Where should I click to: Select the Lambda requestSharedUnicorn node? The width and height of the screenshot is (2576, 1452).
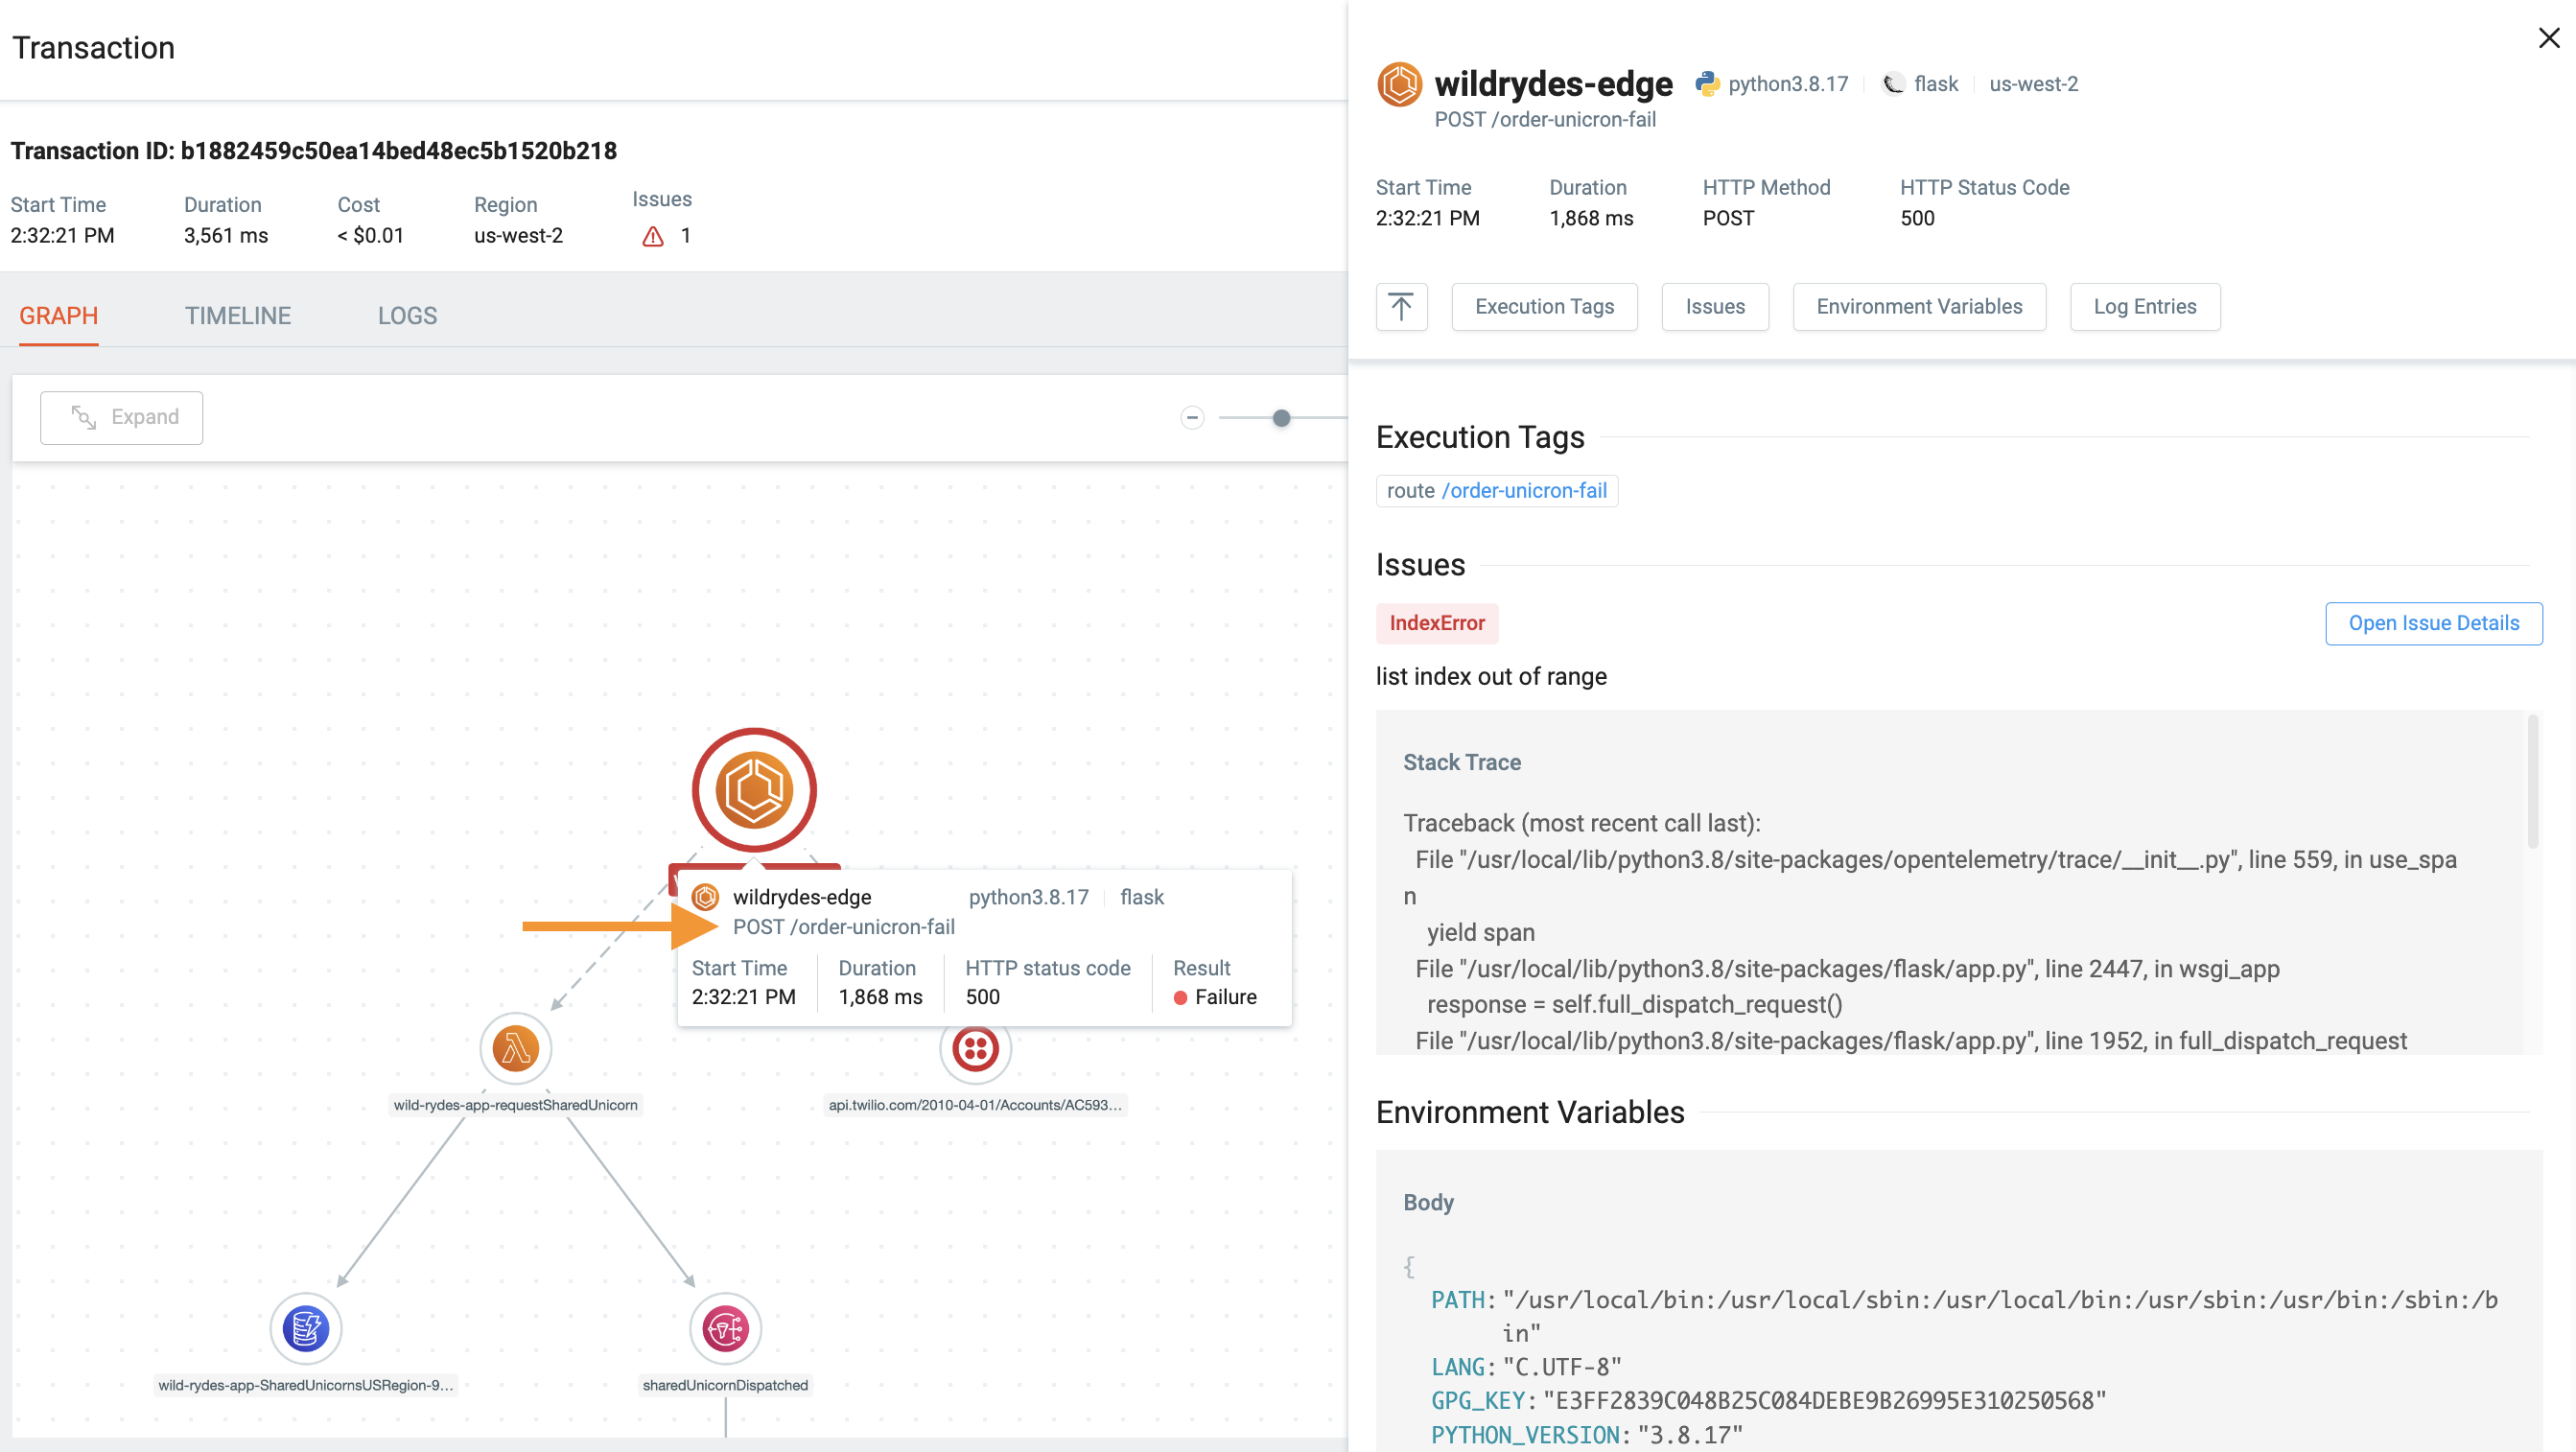pyautogui.click(x=515, y=1049)
